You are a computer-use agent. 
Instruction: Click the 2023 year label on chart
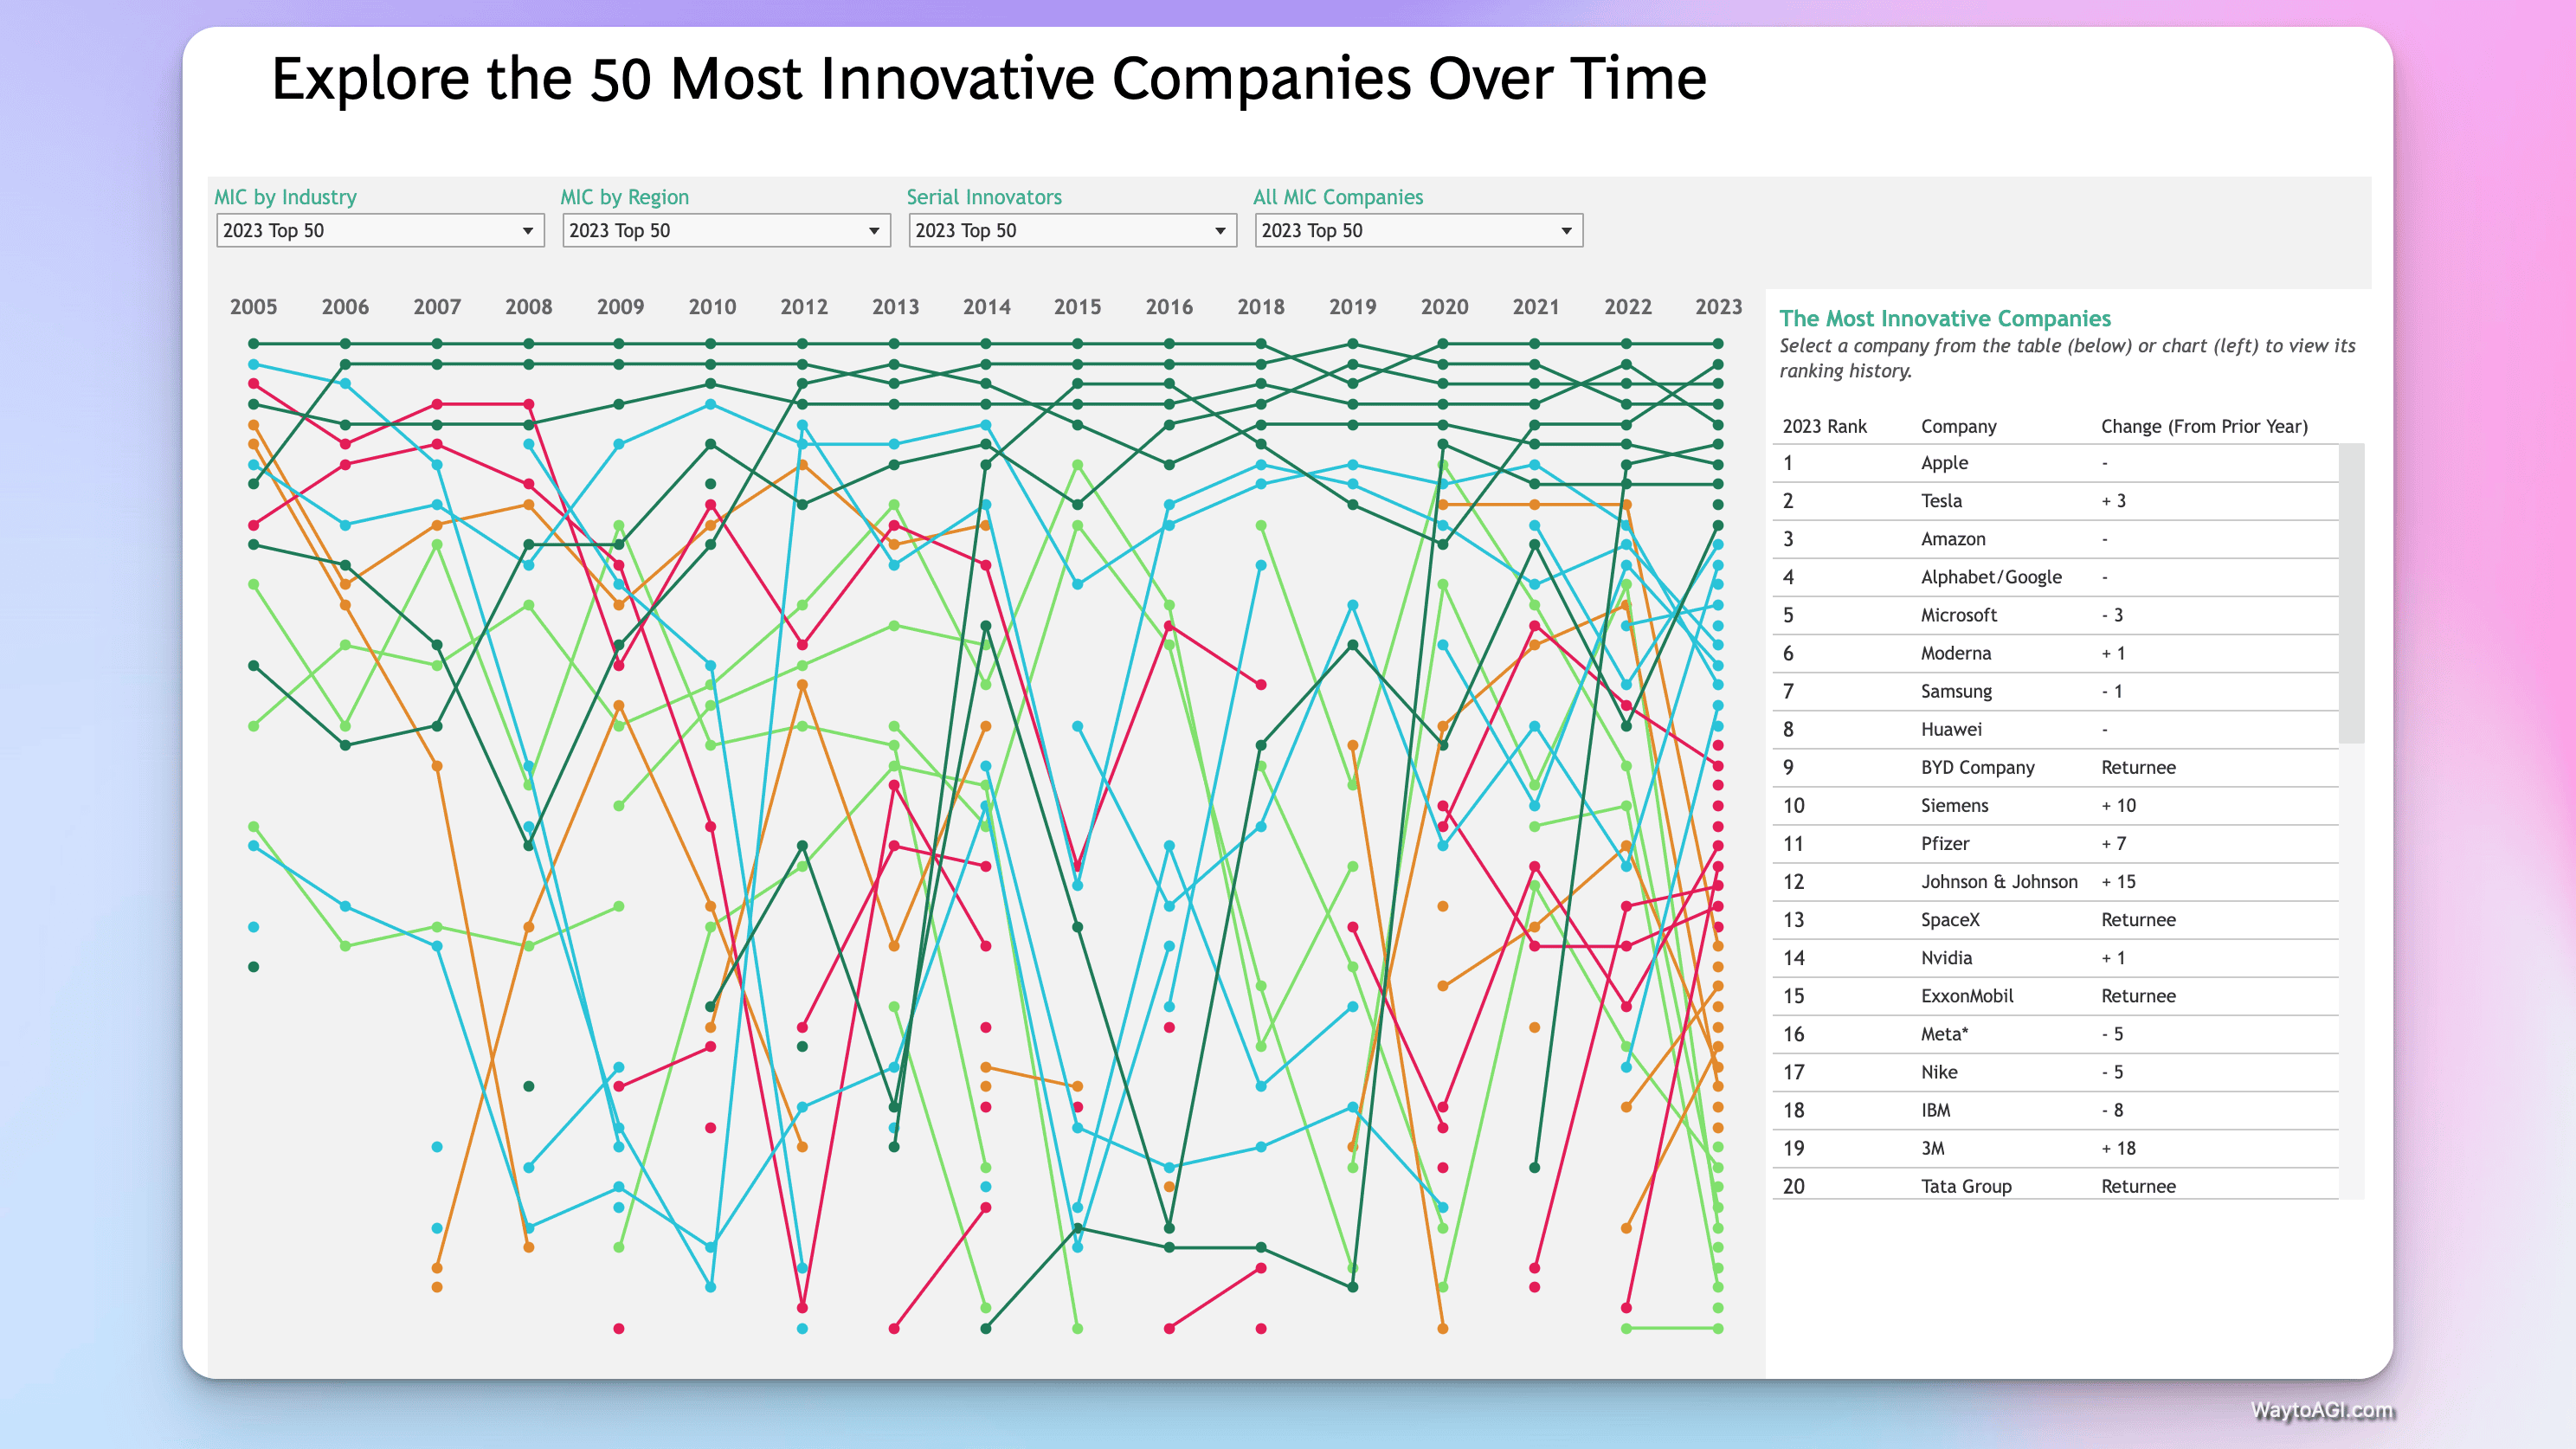click(x=1718, y=307)
